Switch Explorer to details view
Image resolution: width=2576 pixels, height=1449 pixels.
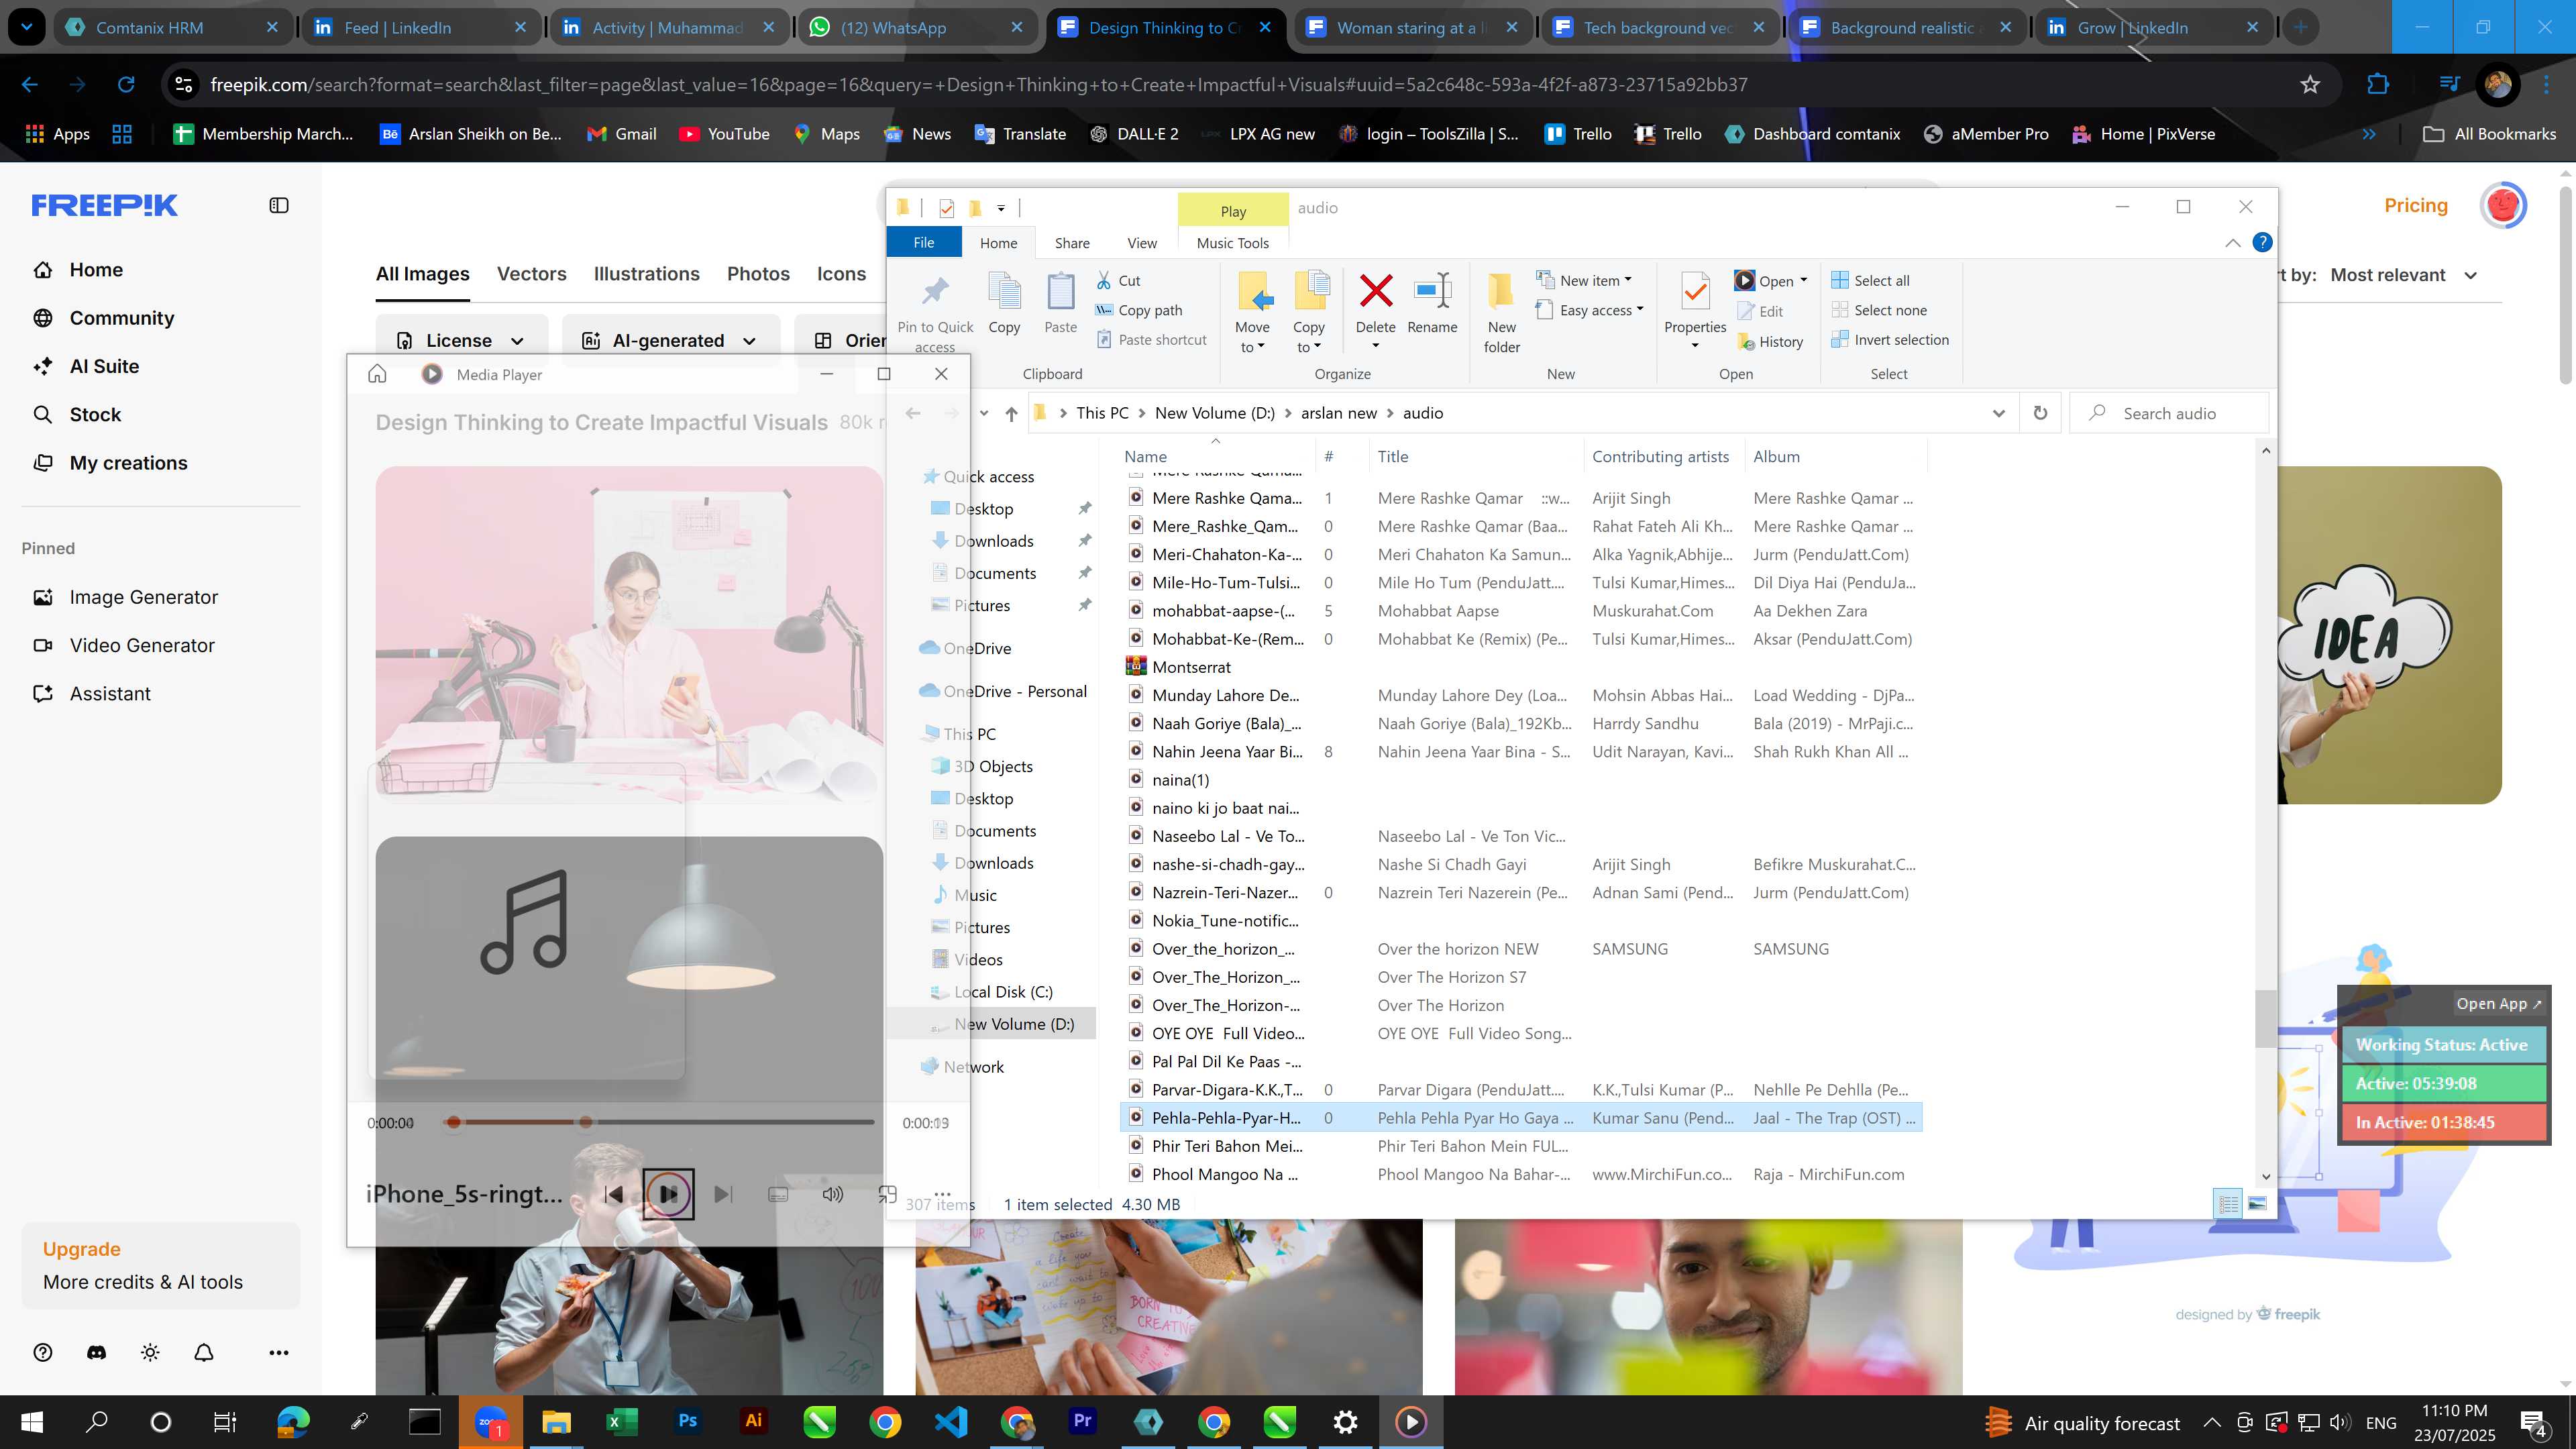coord(2228,1203)
